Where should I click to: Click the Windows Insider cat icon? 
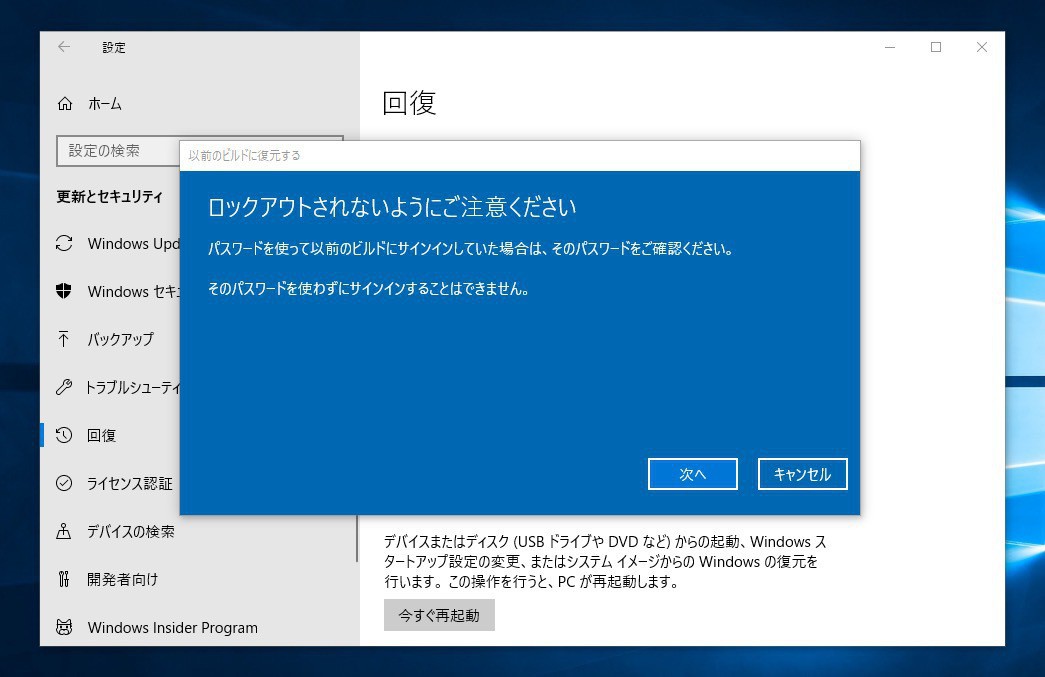click(x=64, y=627)
